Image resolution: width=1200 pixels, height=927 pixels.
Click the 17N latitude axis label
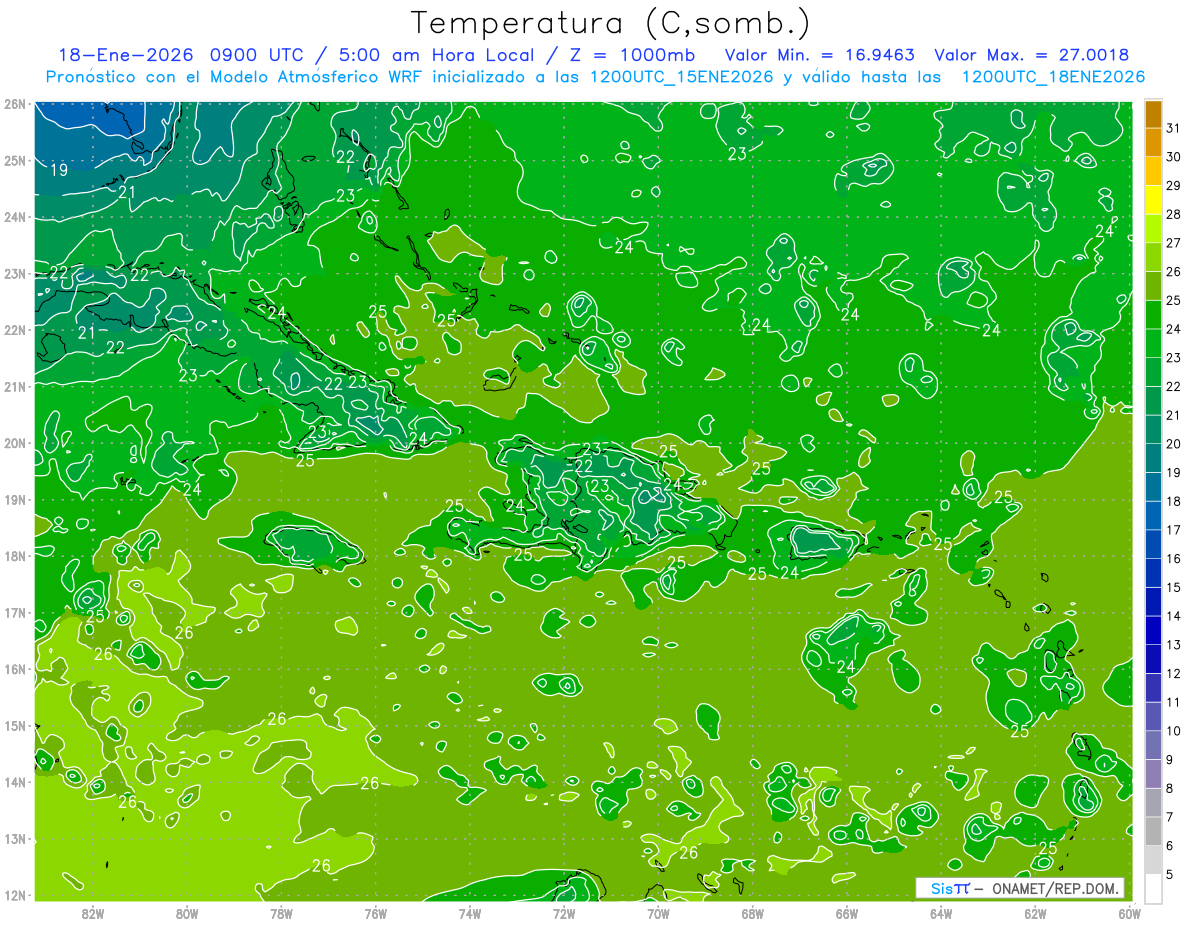click(x=14, y=612)
